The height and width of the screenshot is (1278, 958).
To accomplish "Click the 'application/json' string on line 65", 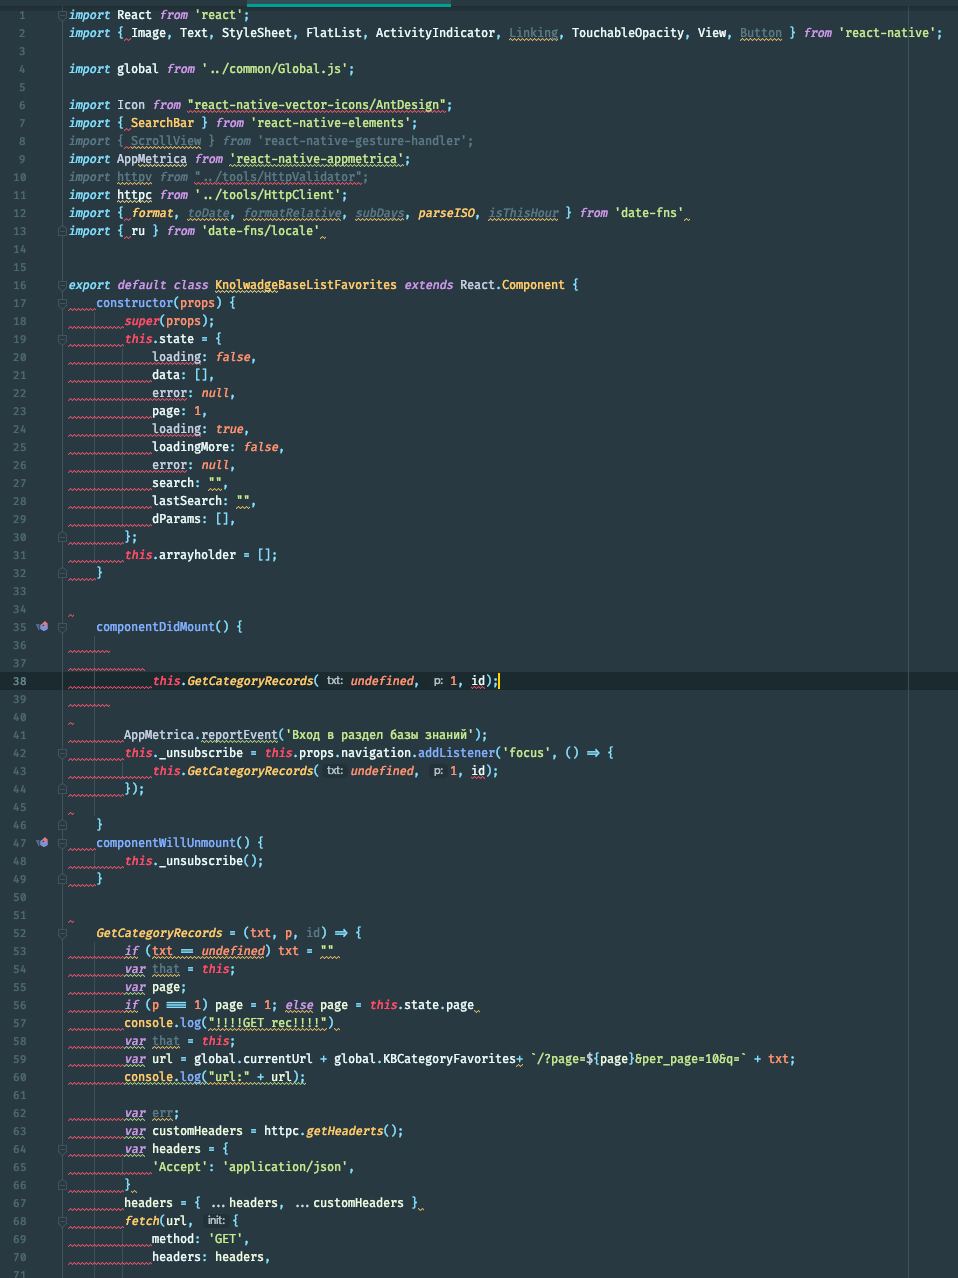I will point(285,1167).
